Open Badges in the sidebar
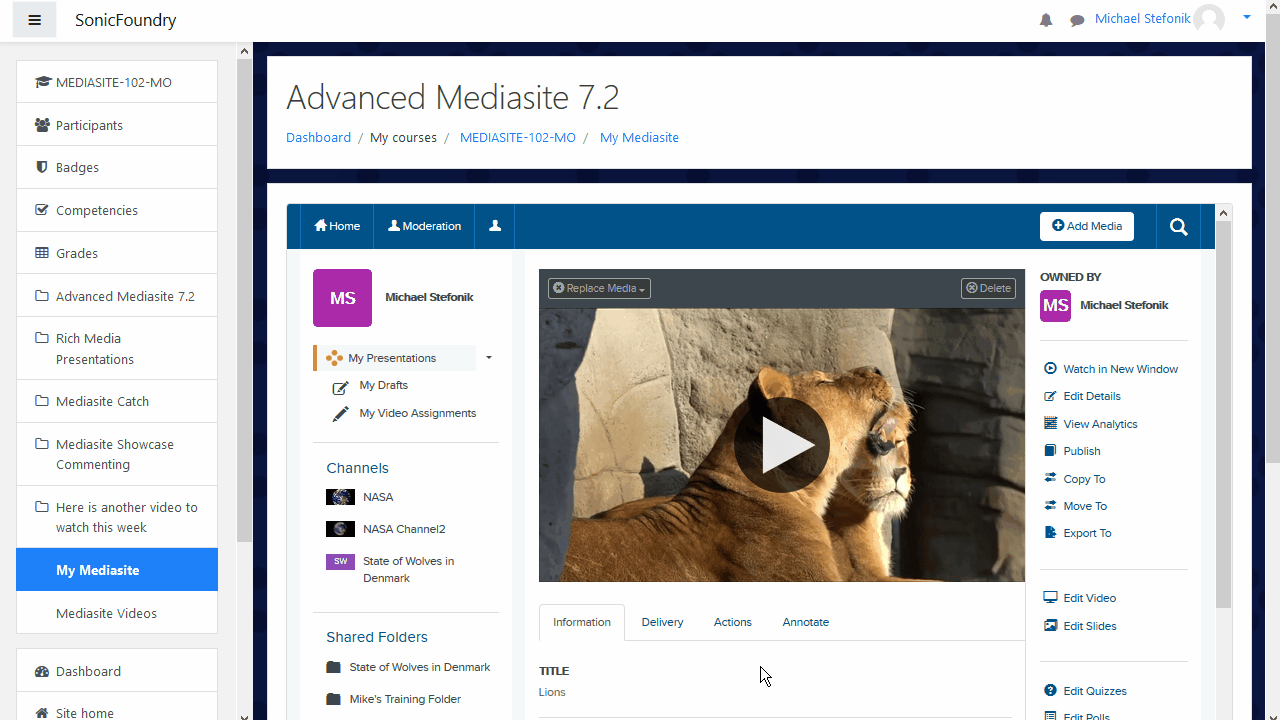 tap(117, 167)
